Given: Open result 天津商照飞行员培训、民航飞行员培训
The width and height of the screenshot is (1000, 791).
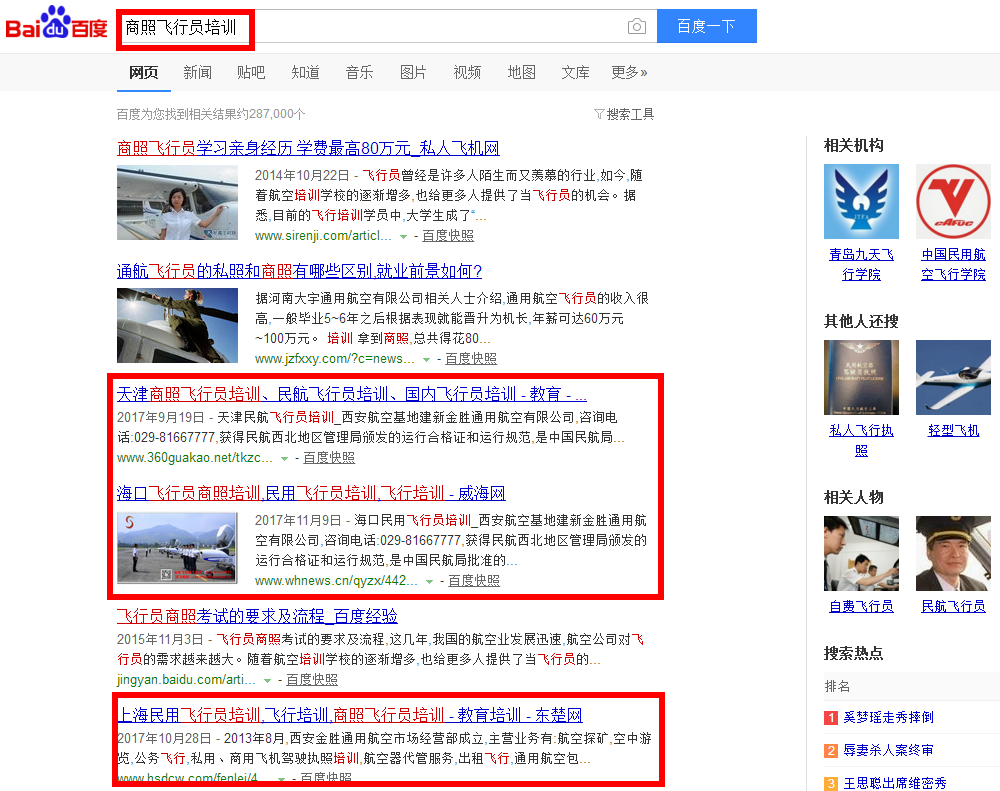Looking at the screenshot, I should 351,394.
